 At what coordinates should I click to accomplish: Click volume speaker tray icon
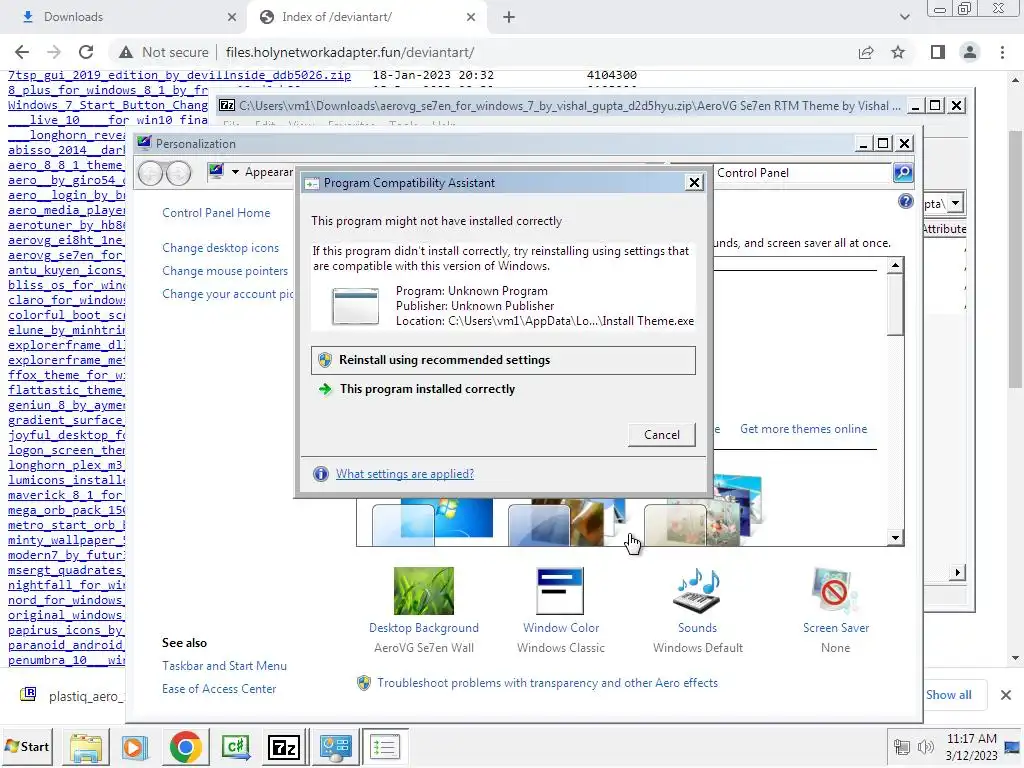[x=925, y=746]
